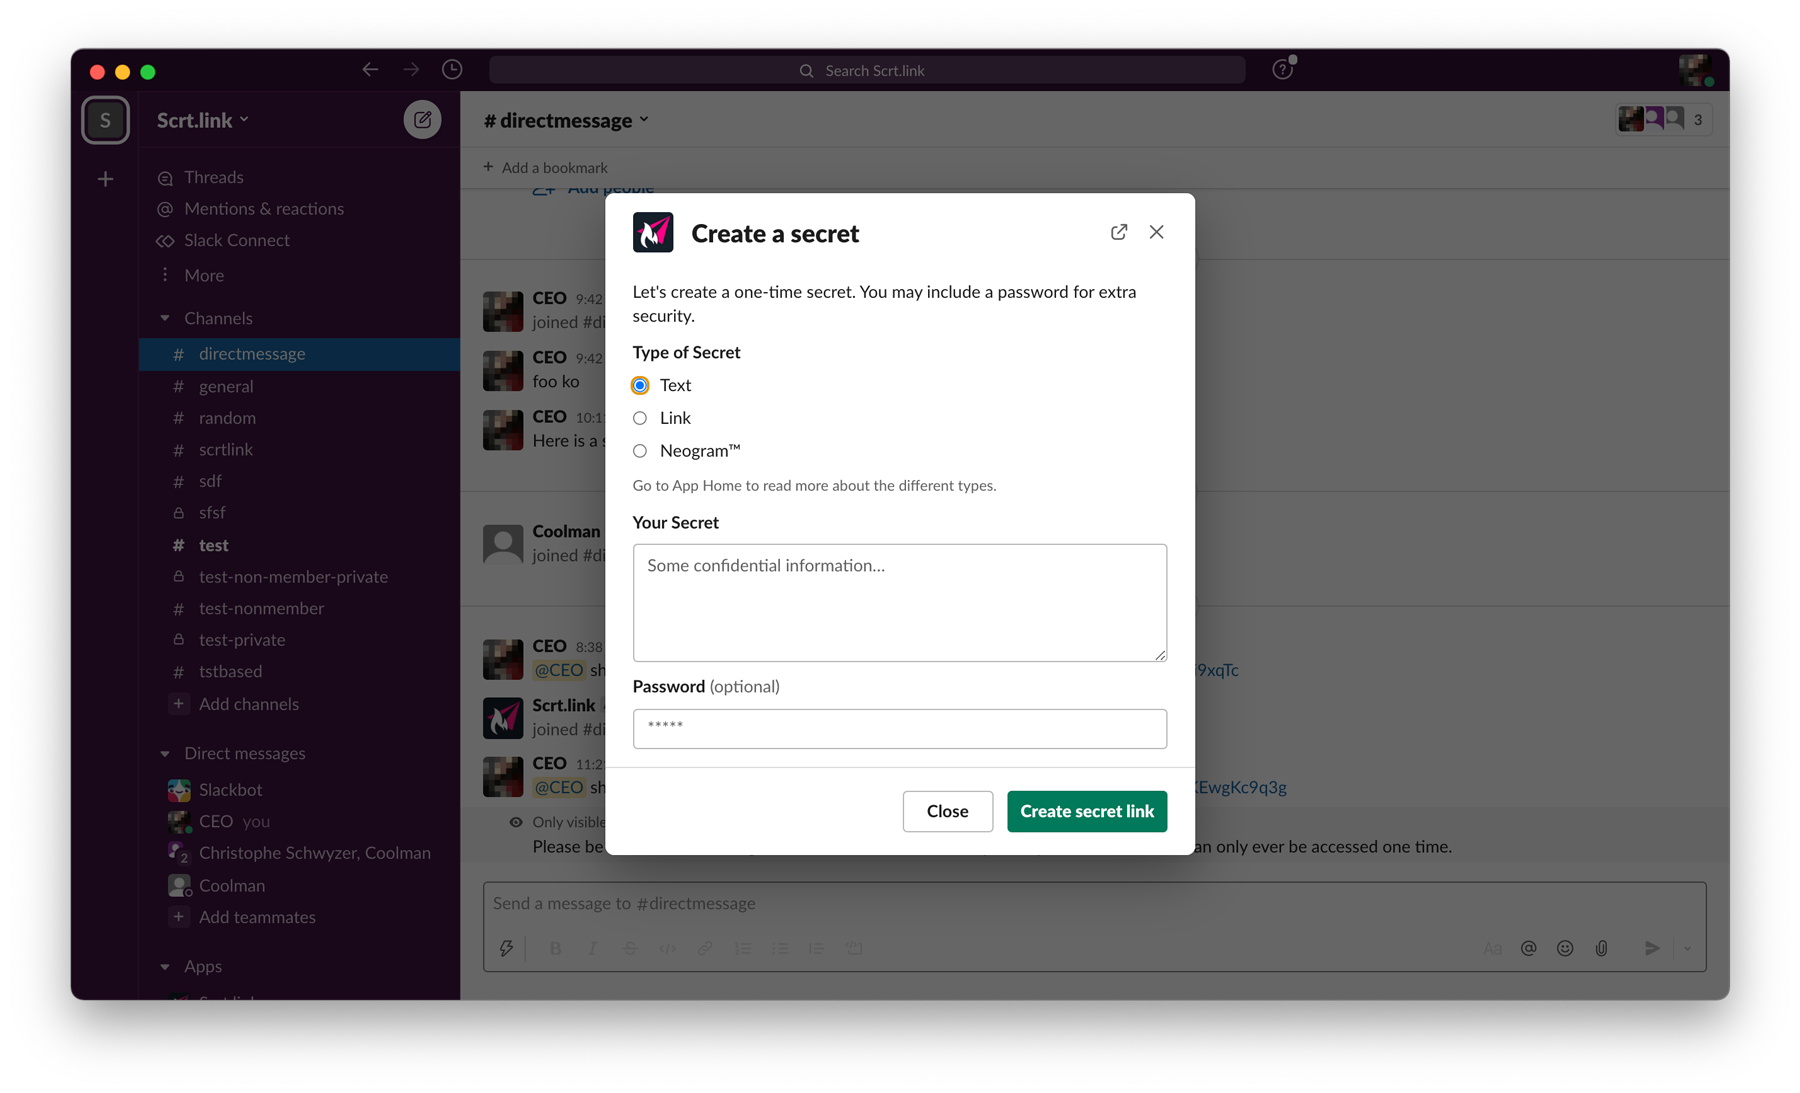The width and height of the screenshot is (1800, 1093).
Task: Click the shortcuts lightning bolt icon
Action: 506,948
